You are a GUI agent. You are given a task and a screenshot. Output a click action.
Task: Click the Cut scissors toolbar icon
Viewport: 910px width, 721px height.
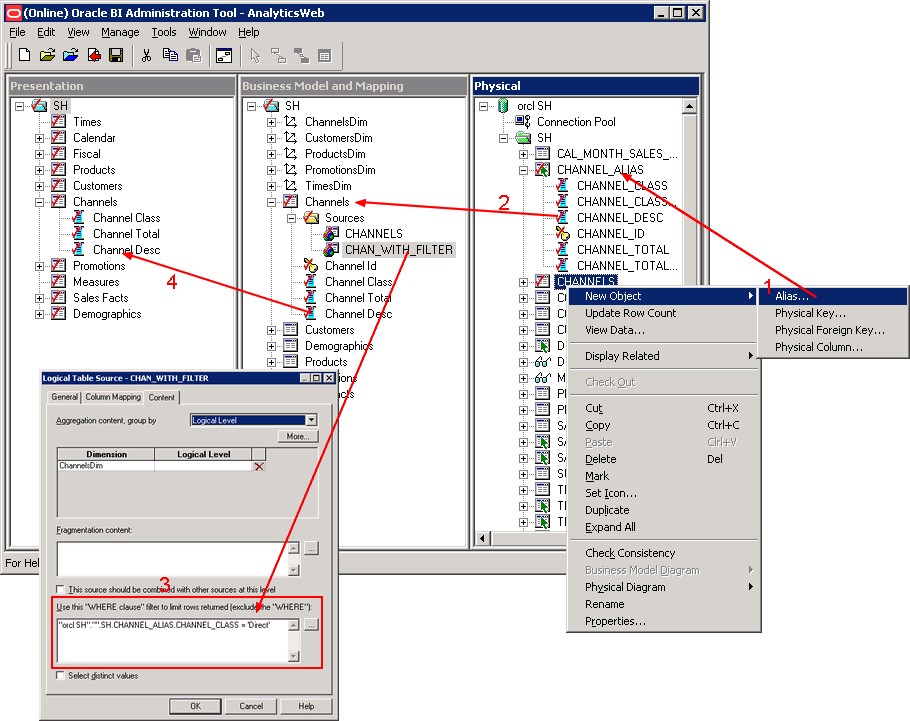click(146, 56)
